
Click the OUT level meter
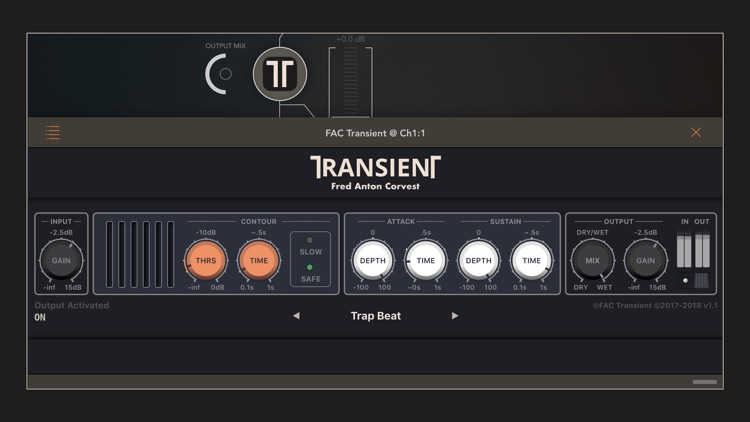pyautogui.click(x=702, y=249)
